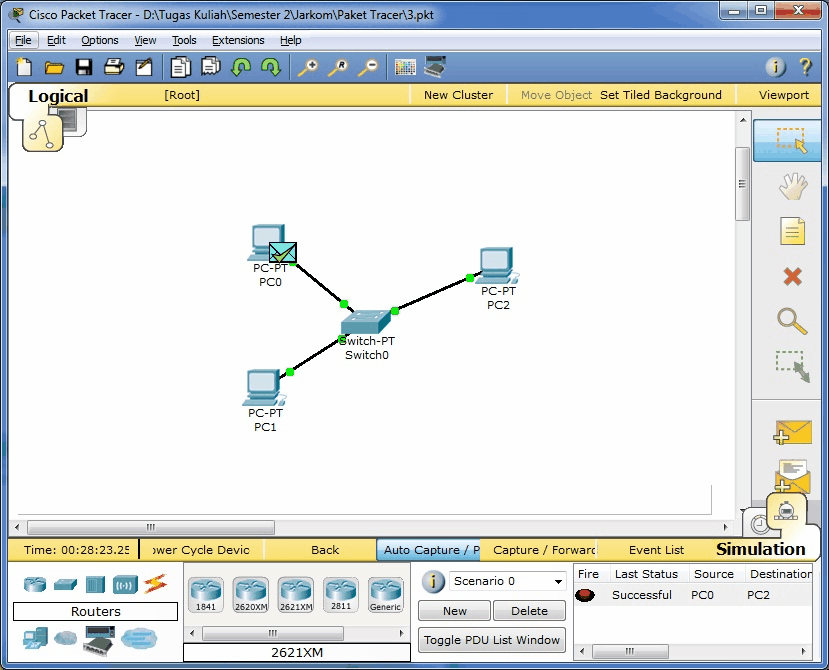Select the Routers device category icon
Screen dimensions: 829x670
coord(35,584)
